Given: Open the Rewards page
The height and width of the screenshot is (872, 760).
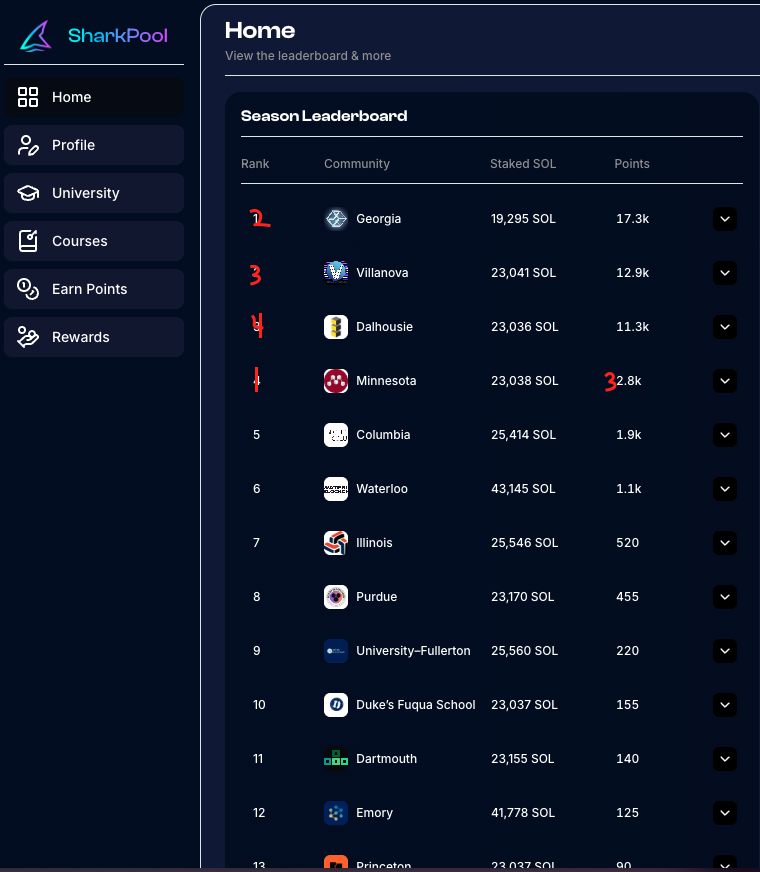Looking at the screenshot, I should point(94,337).
